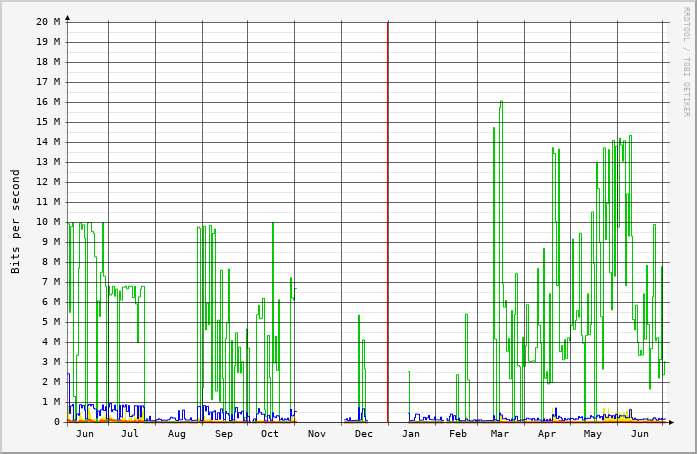Click the "8 M" axis value
This screenshot has height=454, width=697.
click(51, 262)
